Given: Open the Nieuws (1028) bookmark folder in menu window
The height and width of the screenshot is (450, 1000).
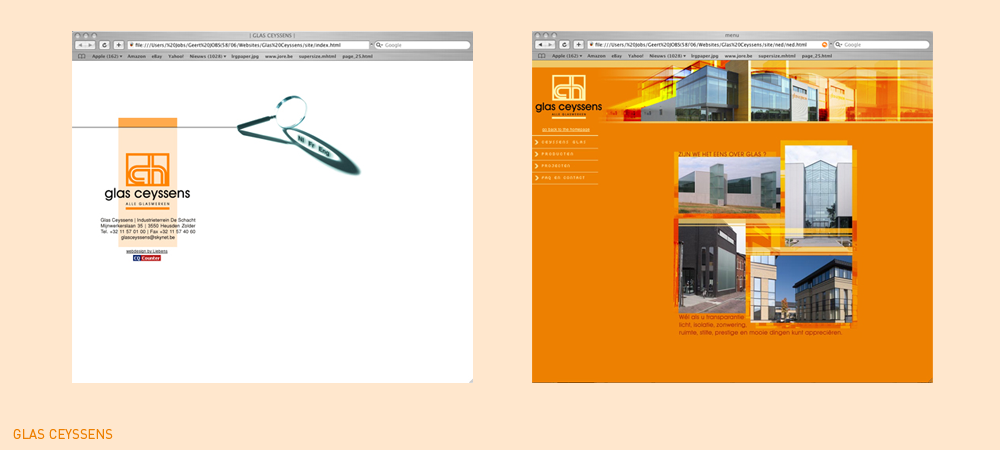Looking at the screenshot, I should pos(668,56).
